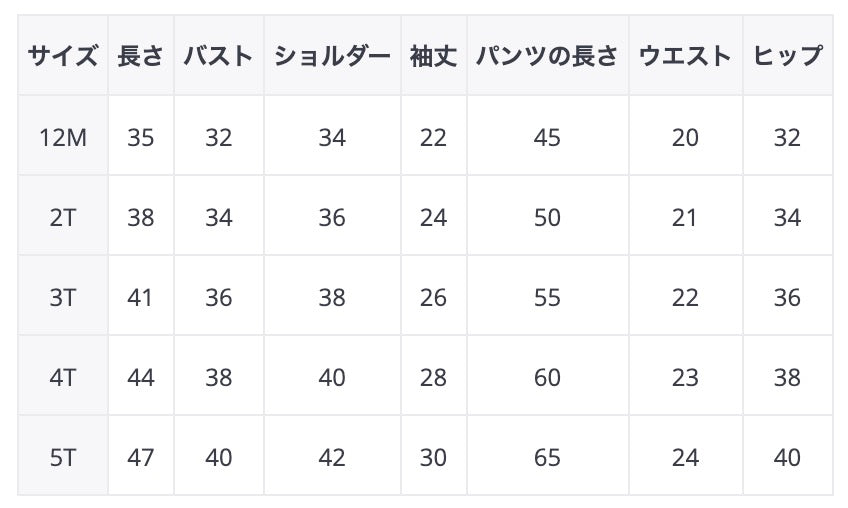This screenshot has width=848, height=508.
Task: Select the 2T size row label
Action: (62, 217)
